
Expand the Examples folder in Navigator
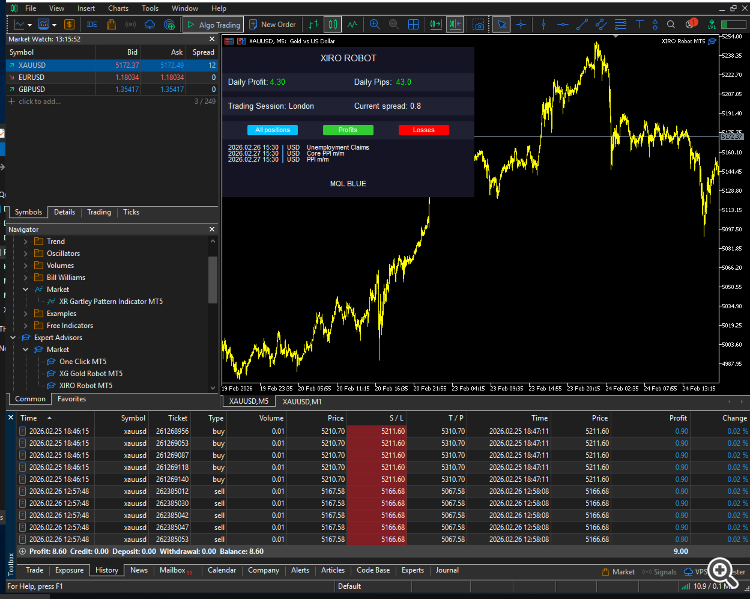click(x=25, y=313)
